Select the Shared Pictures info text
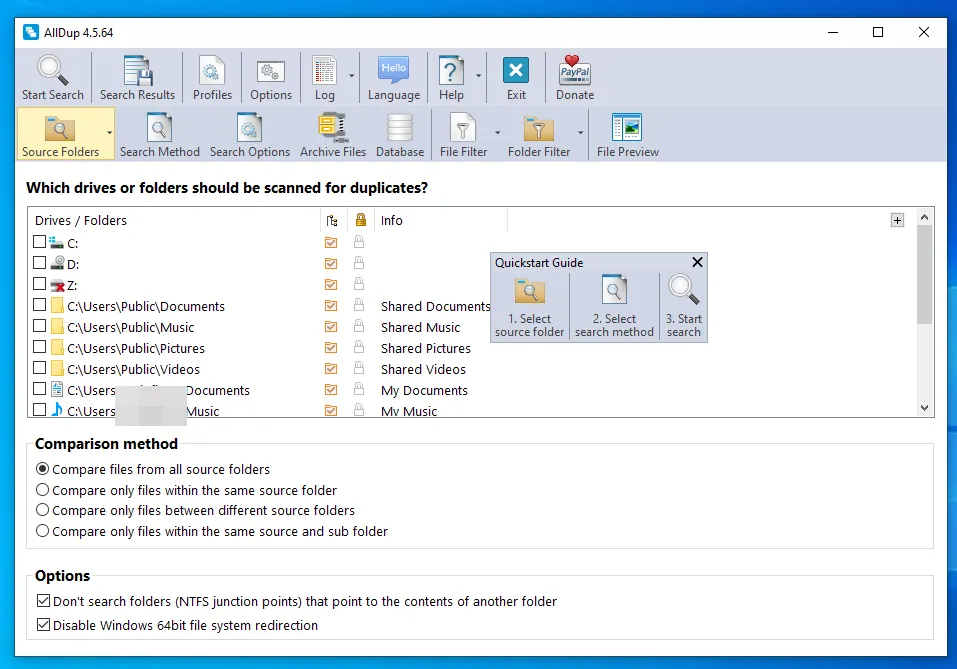This screenshot has width=957, height=669. pos(425,349)
